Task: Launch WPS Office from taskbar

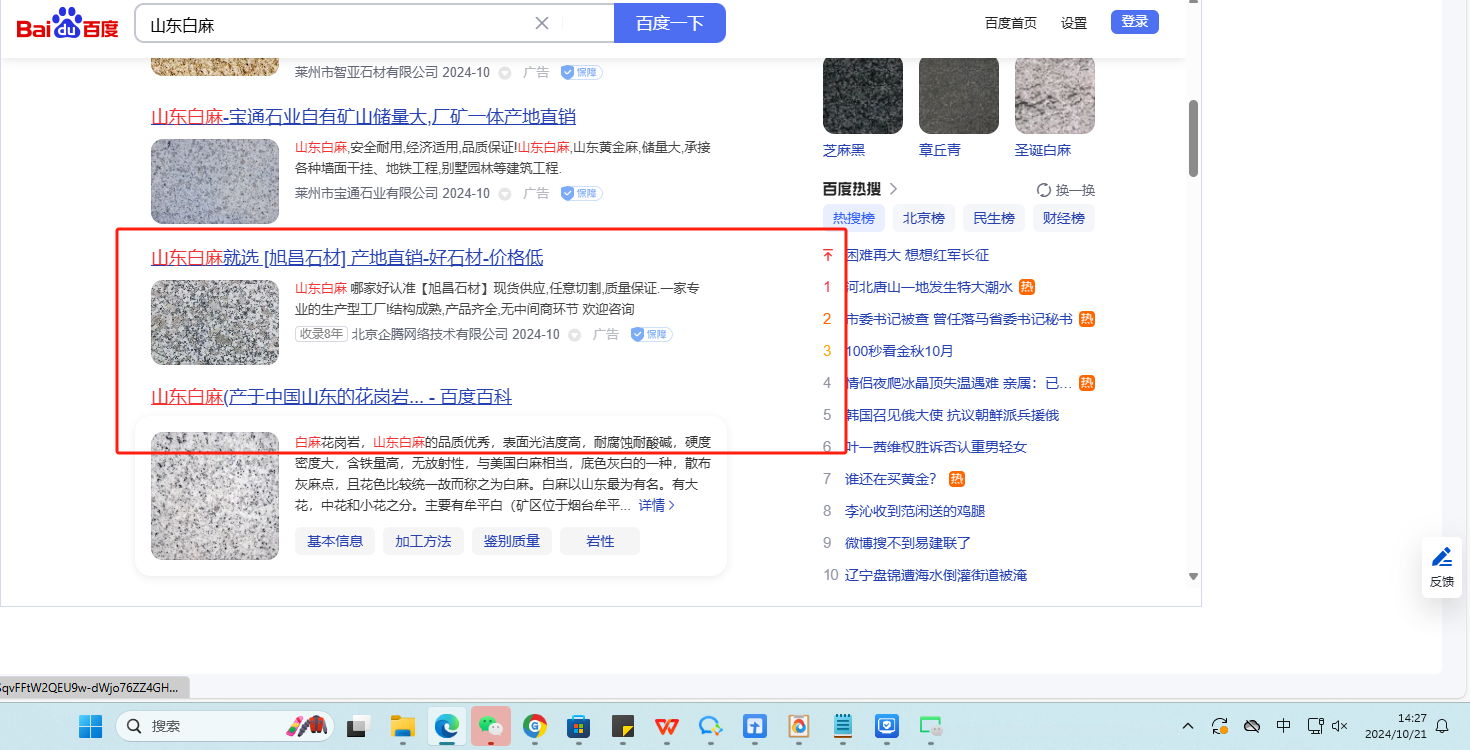Action: (667, 725)
